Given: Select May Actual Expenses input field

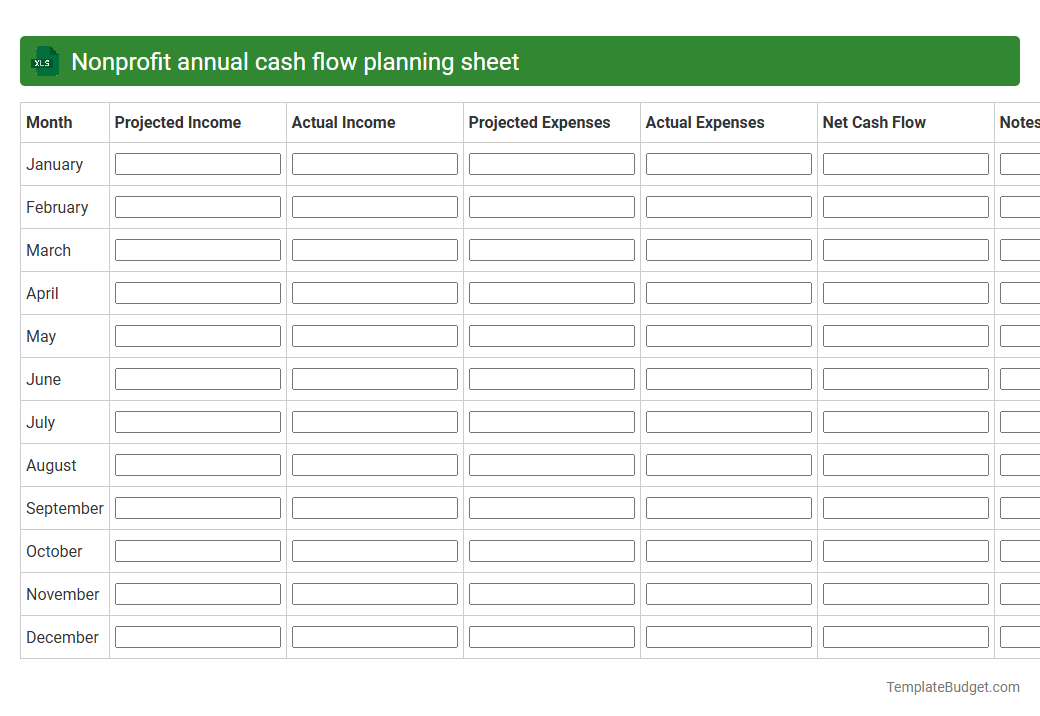Looking at the screenshot, I should 728,335.
